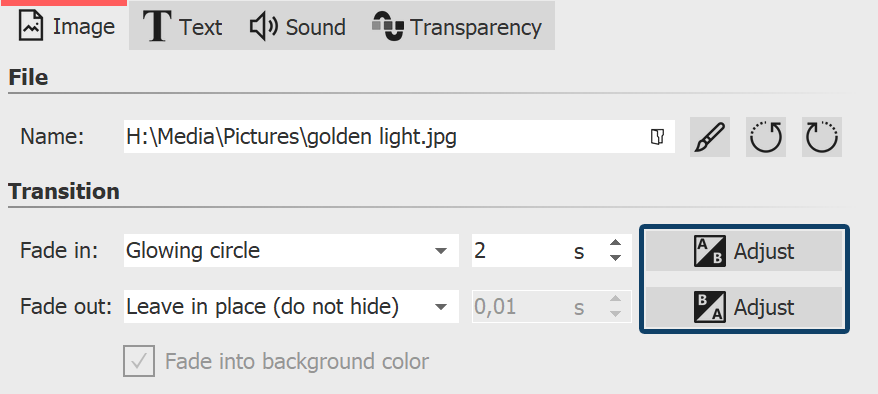Decrease Fade in duration with down arrow
This screenshot has width=878, height=394.
(615, 258)
